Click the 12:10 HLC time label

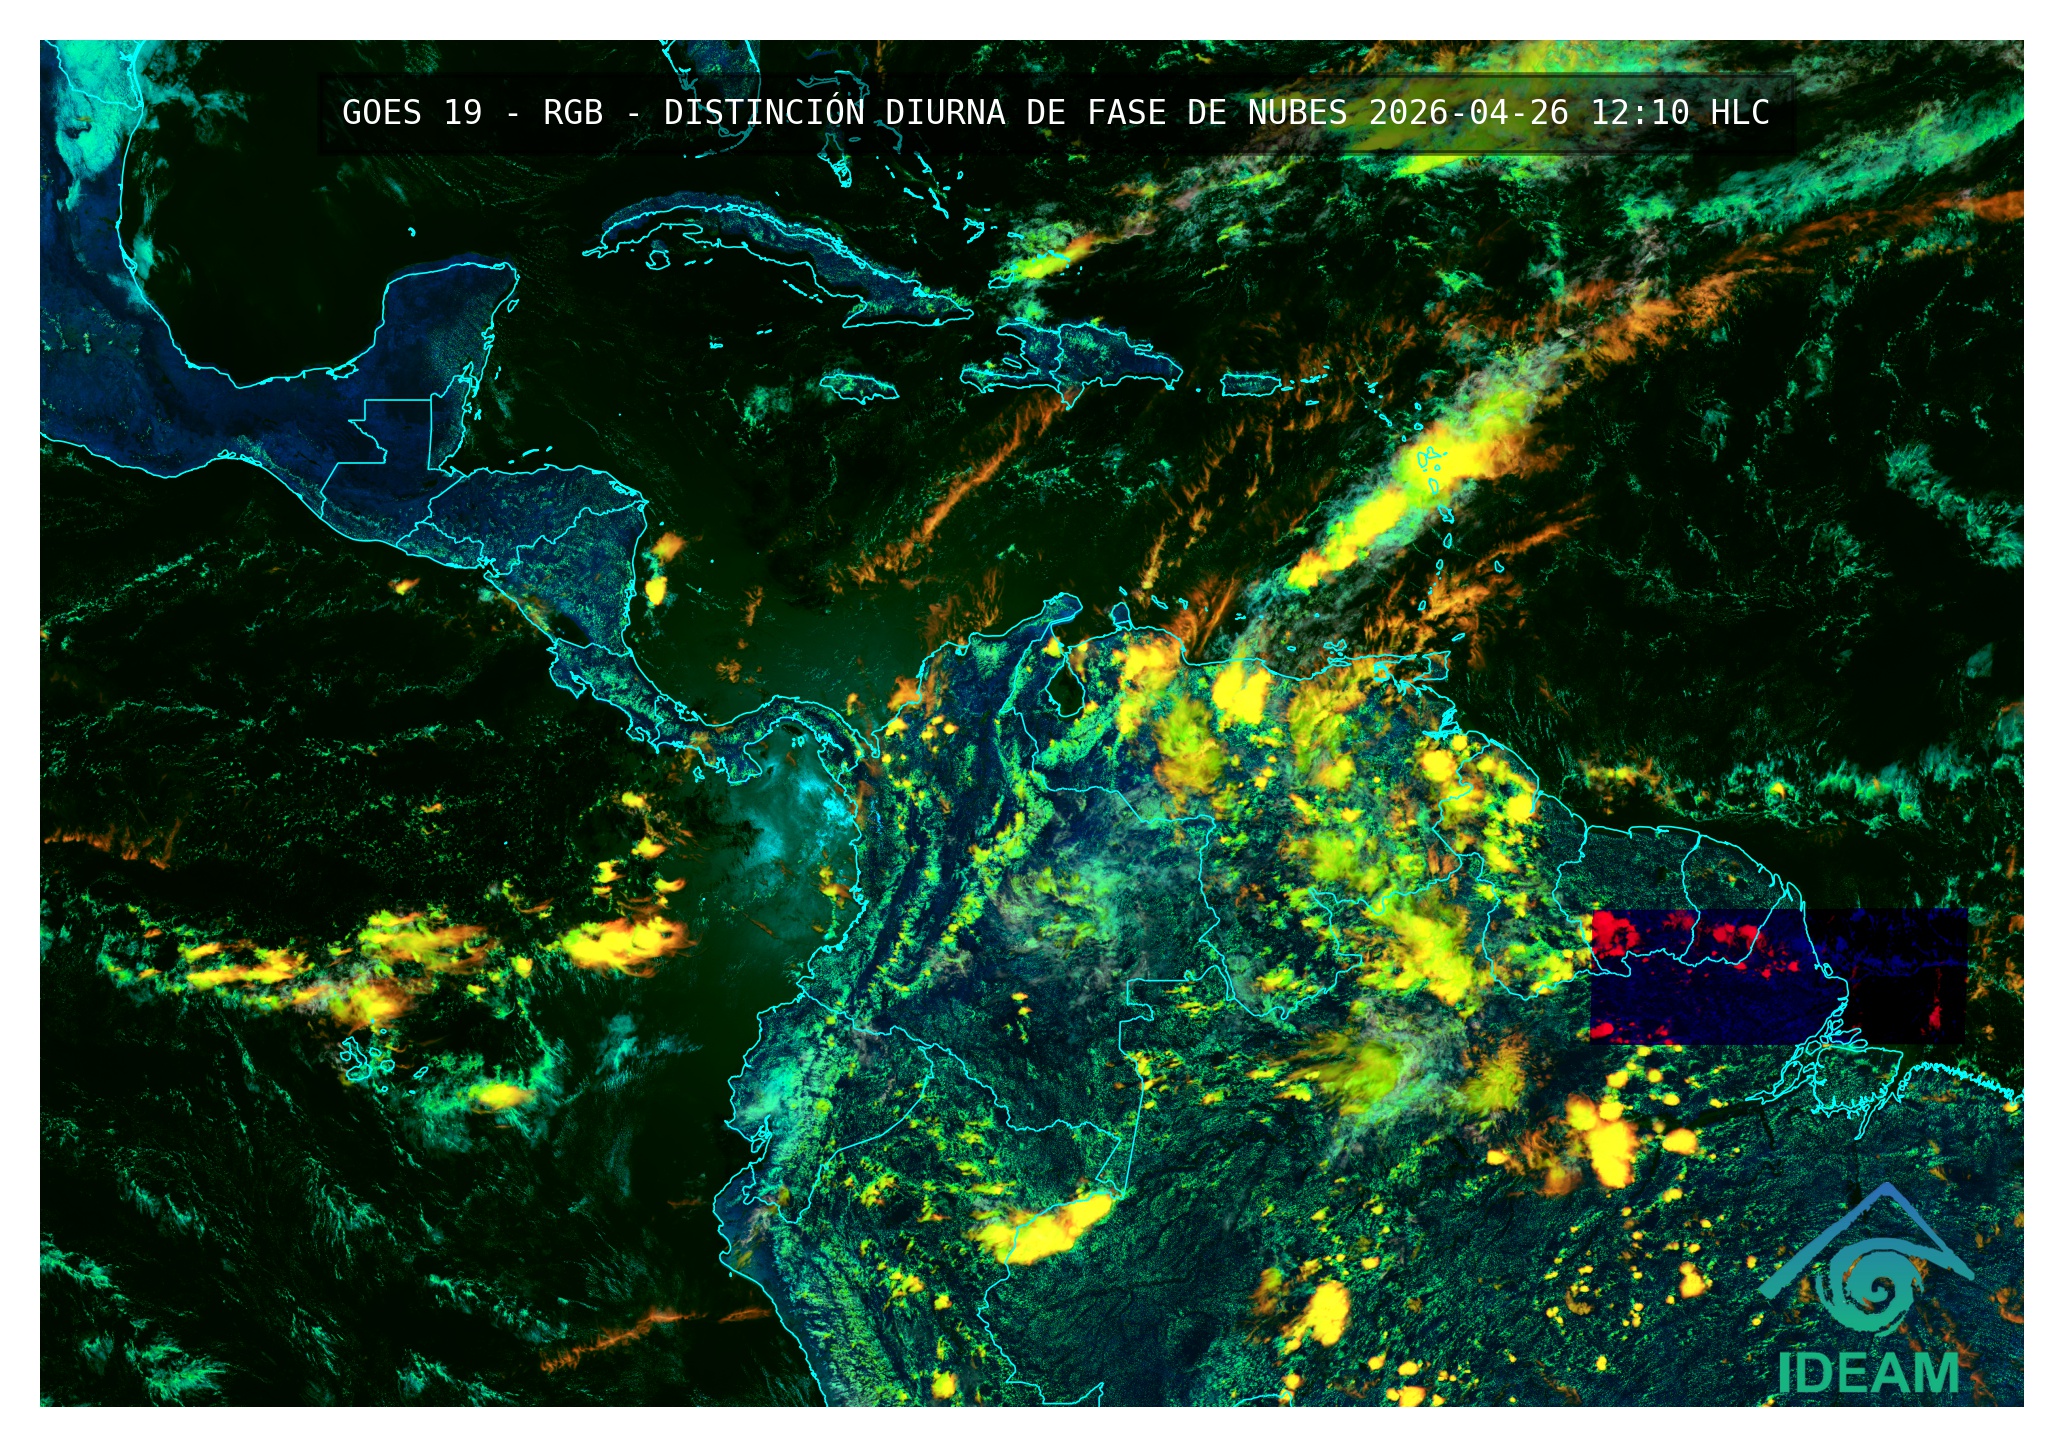[x=1679, y=113]
